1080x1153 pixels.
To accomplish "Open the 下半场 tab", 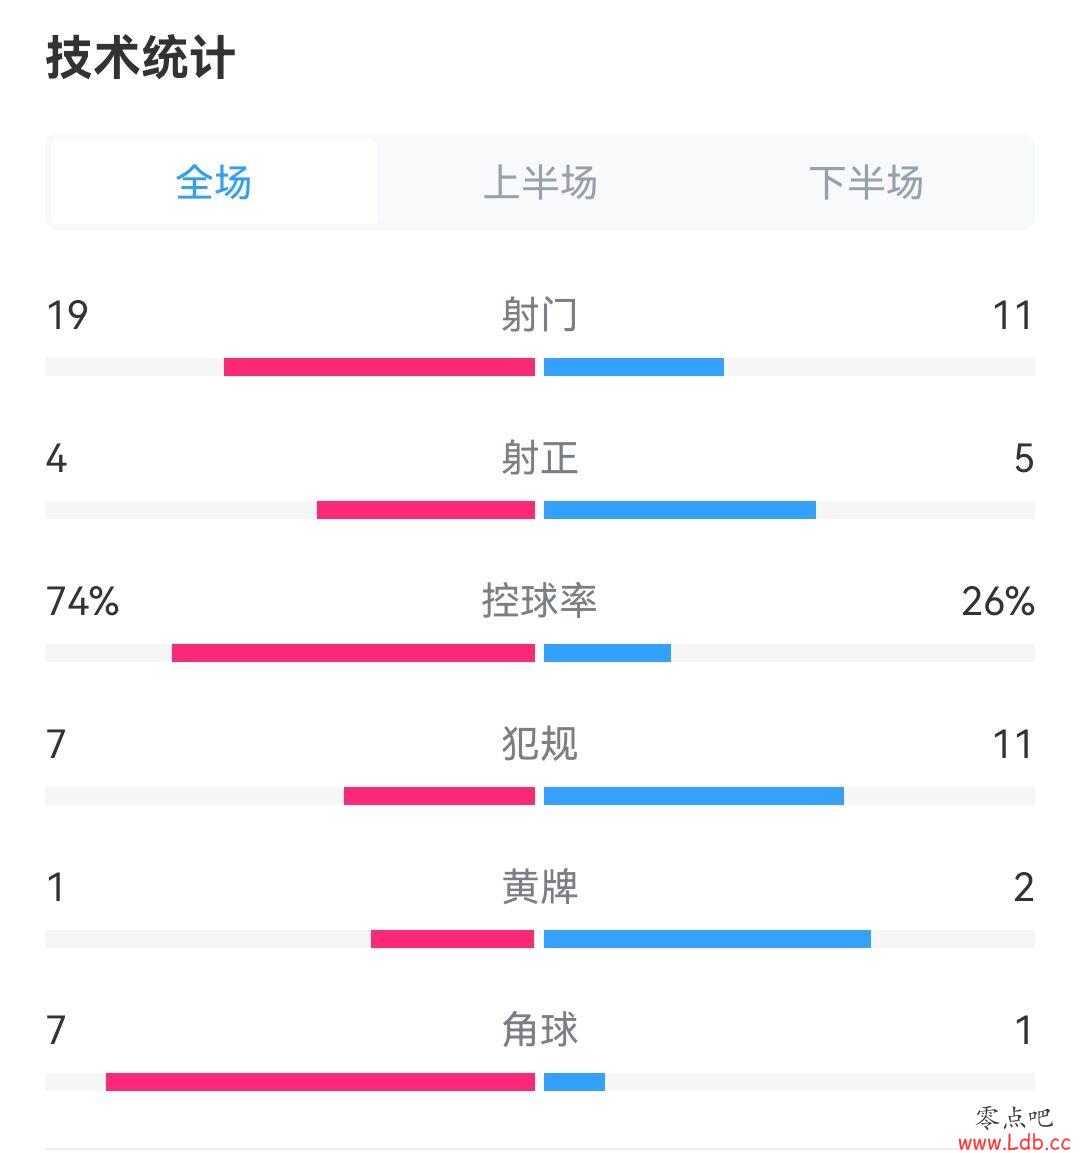I will click(x=866, y=182).
